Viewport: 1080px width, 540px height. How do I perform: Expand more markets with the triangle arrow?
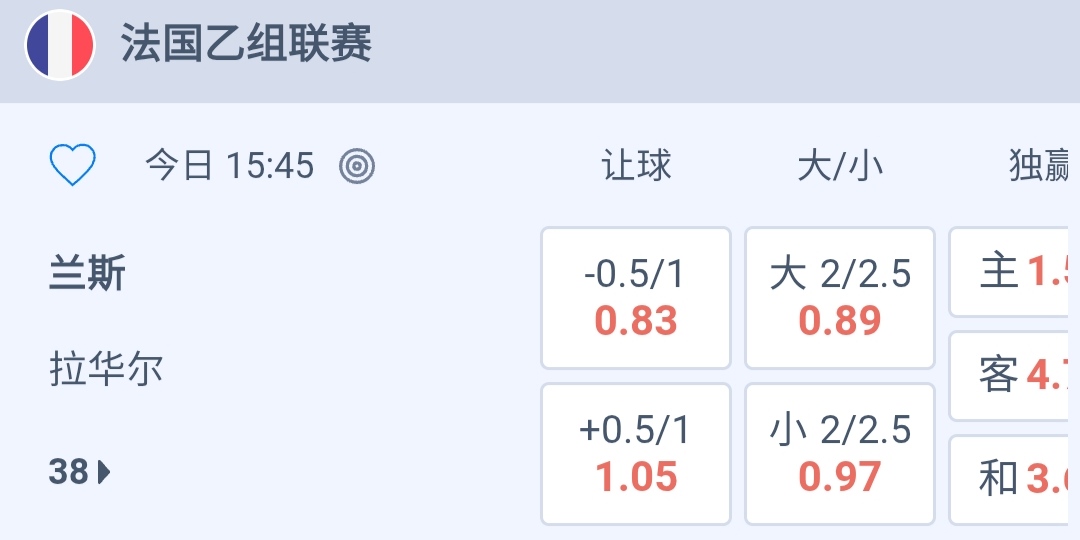click(104, 471)
